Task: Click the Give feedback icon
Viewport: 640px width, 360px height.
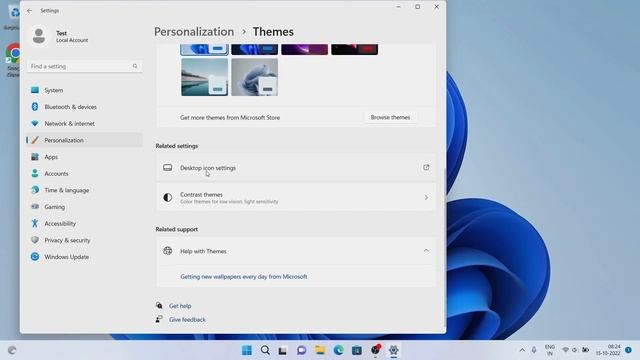Action: [159, 319]
